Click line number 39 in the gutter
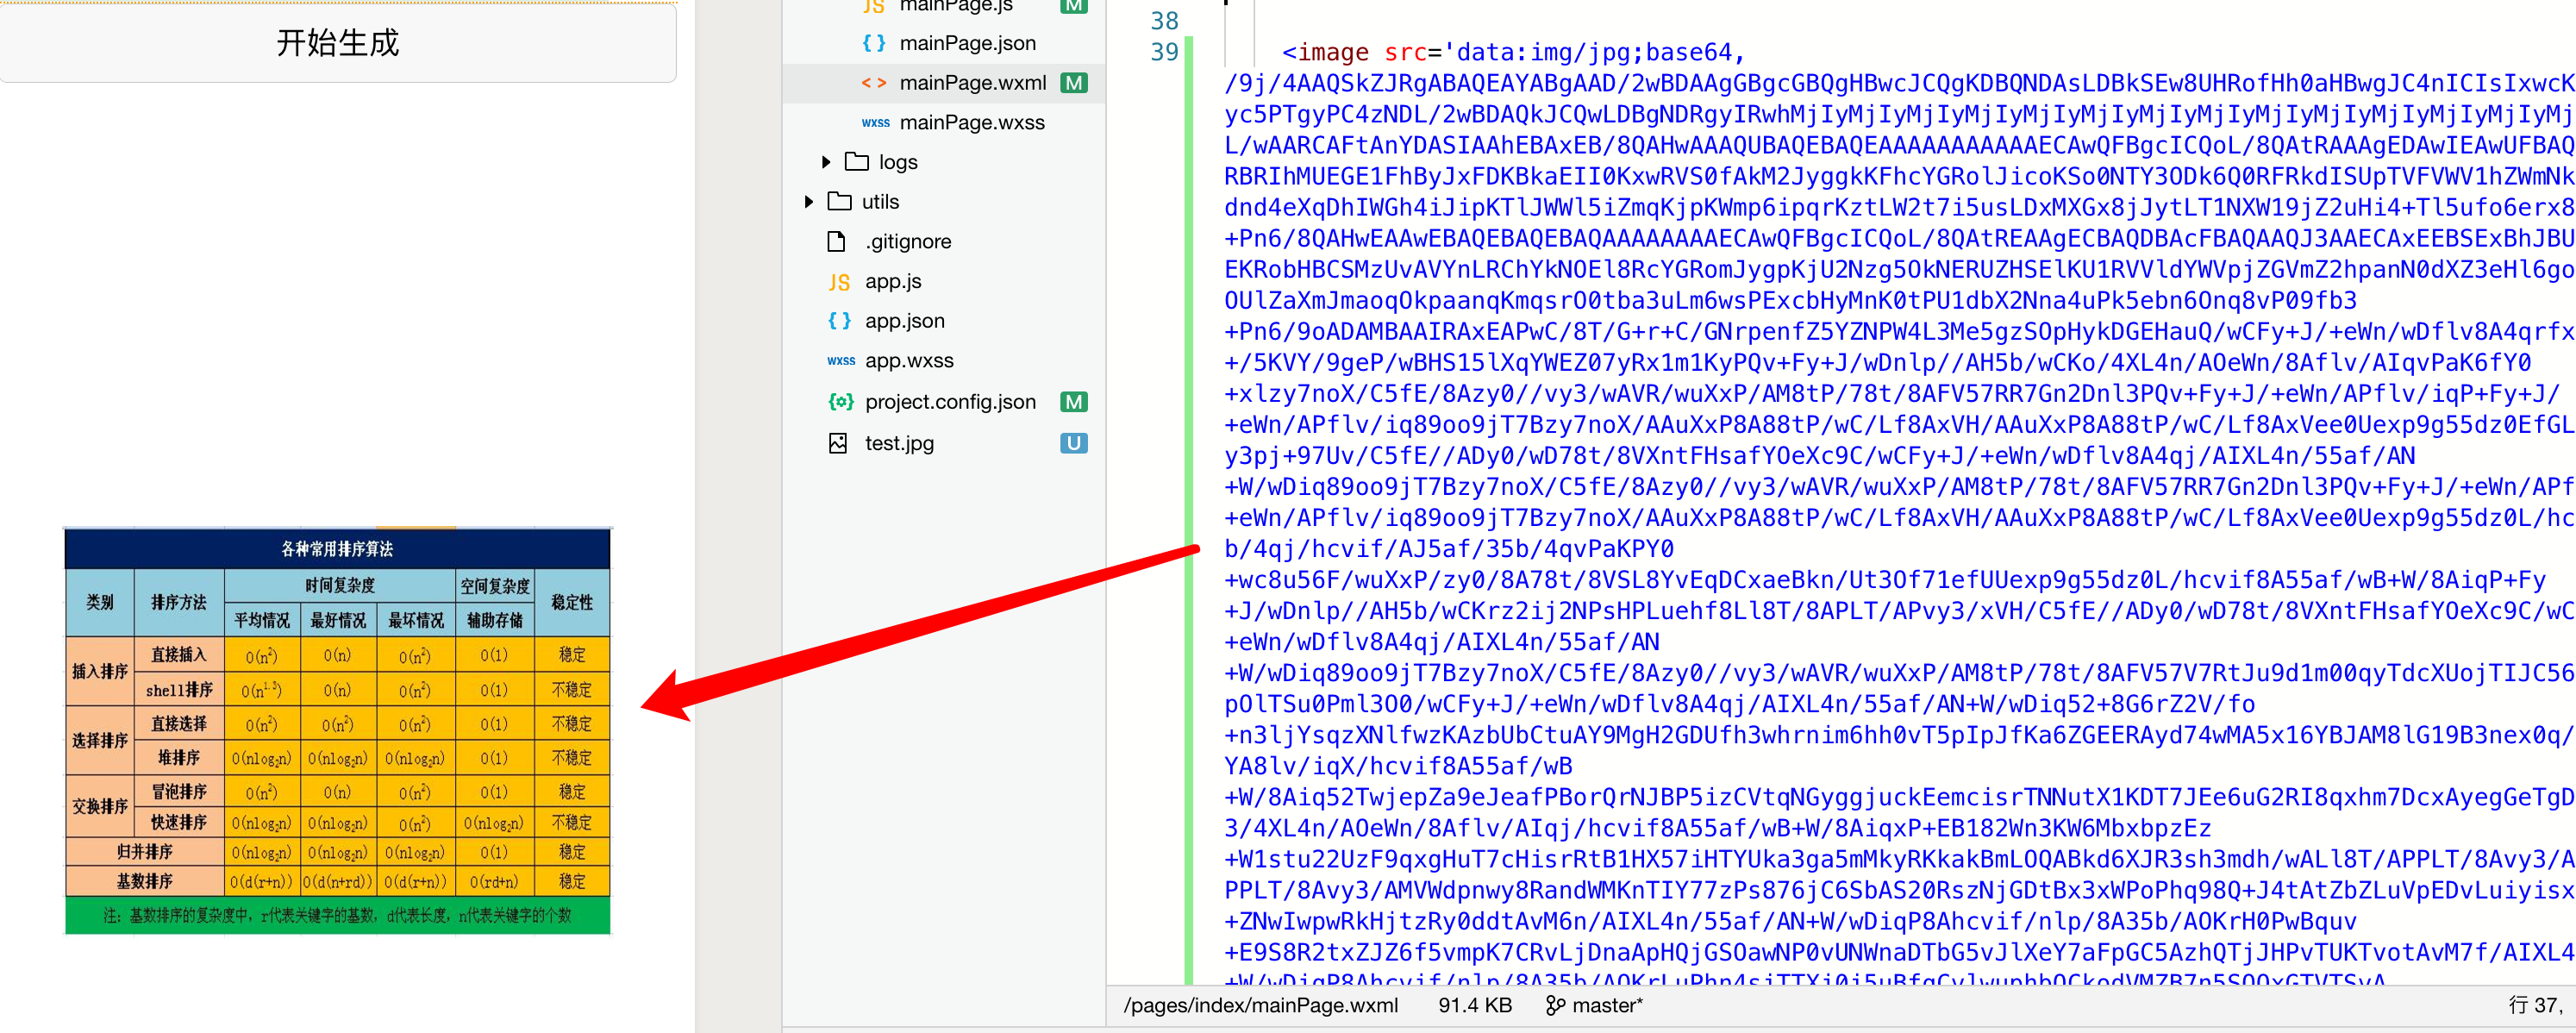The width and height of the screenshot is (2576, 1033). click(x=1163, y=52)
